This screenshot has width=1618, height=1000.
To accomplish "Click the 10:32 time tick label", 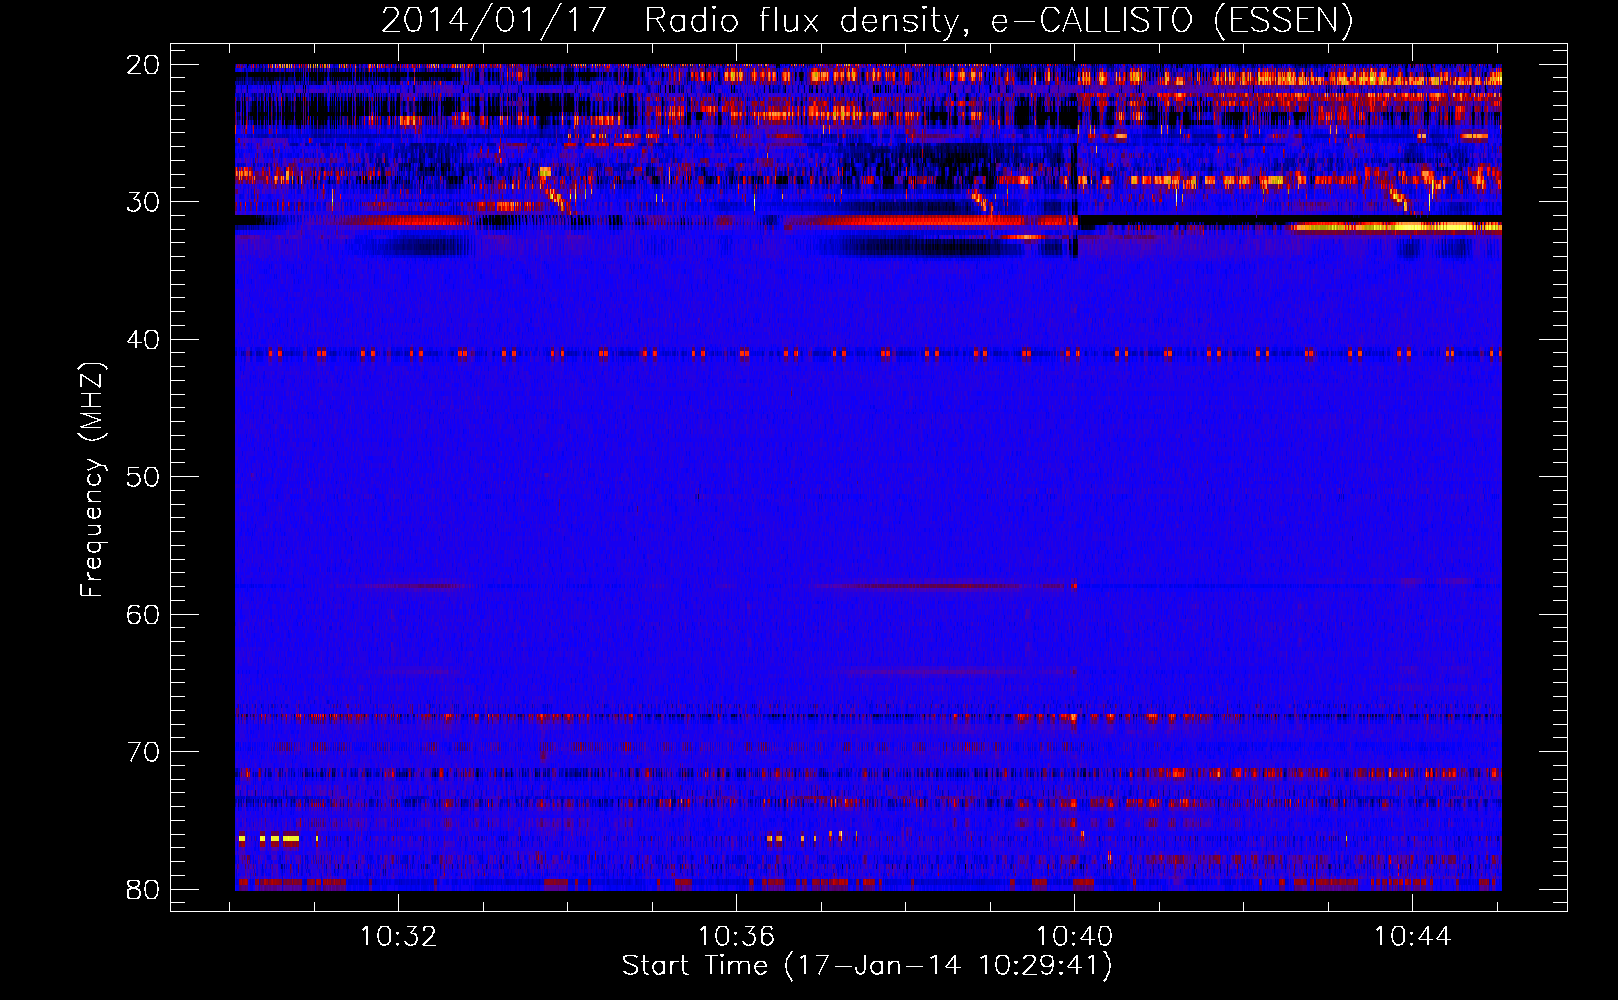I will (399, 937).
